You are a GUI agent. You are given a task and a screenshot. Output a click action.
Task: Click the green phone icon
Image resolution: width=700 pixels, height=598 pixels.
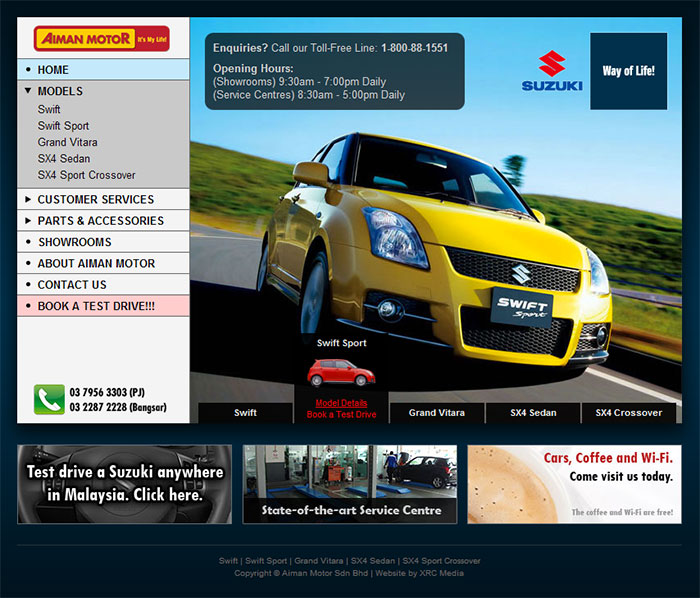tap(49, 399)
